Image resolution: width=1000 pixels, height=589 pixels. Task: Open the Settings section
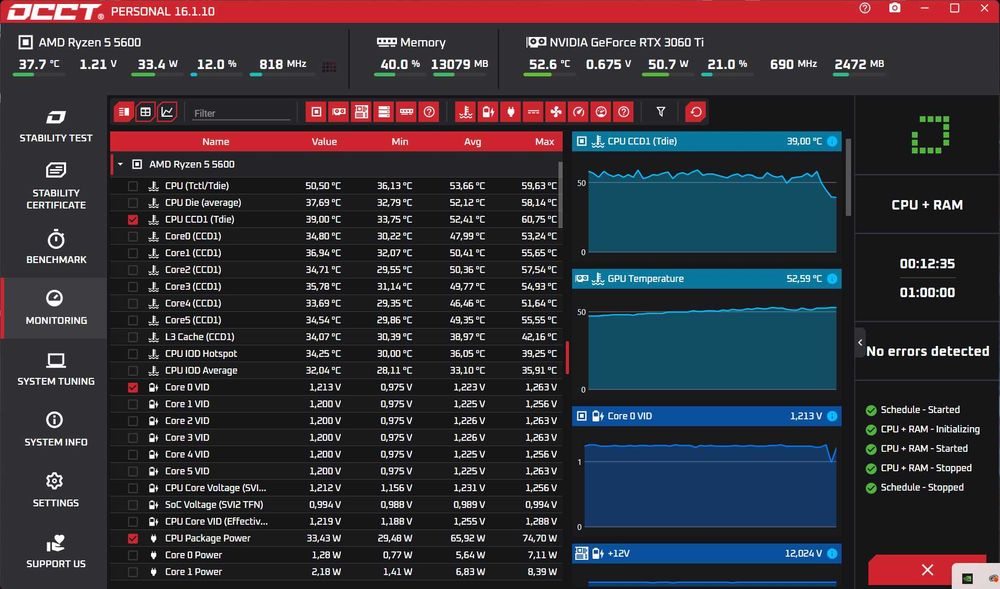point(55,491)
